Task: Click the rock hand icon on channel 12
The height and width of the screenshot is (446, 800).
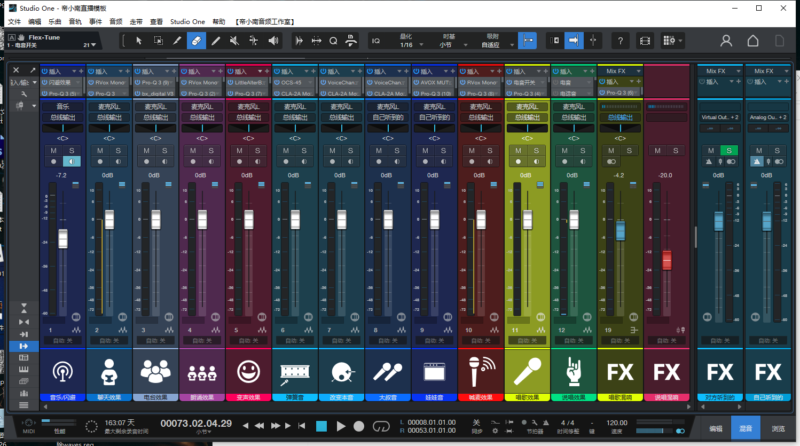Action: 574,373
